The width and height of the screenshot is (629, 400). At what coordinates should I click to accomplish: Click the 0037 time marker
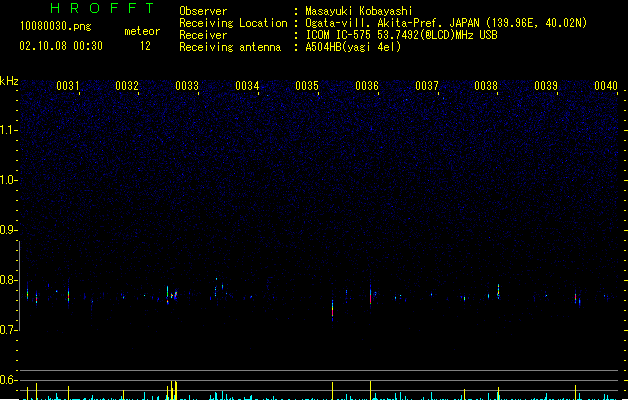(426, 85)
